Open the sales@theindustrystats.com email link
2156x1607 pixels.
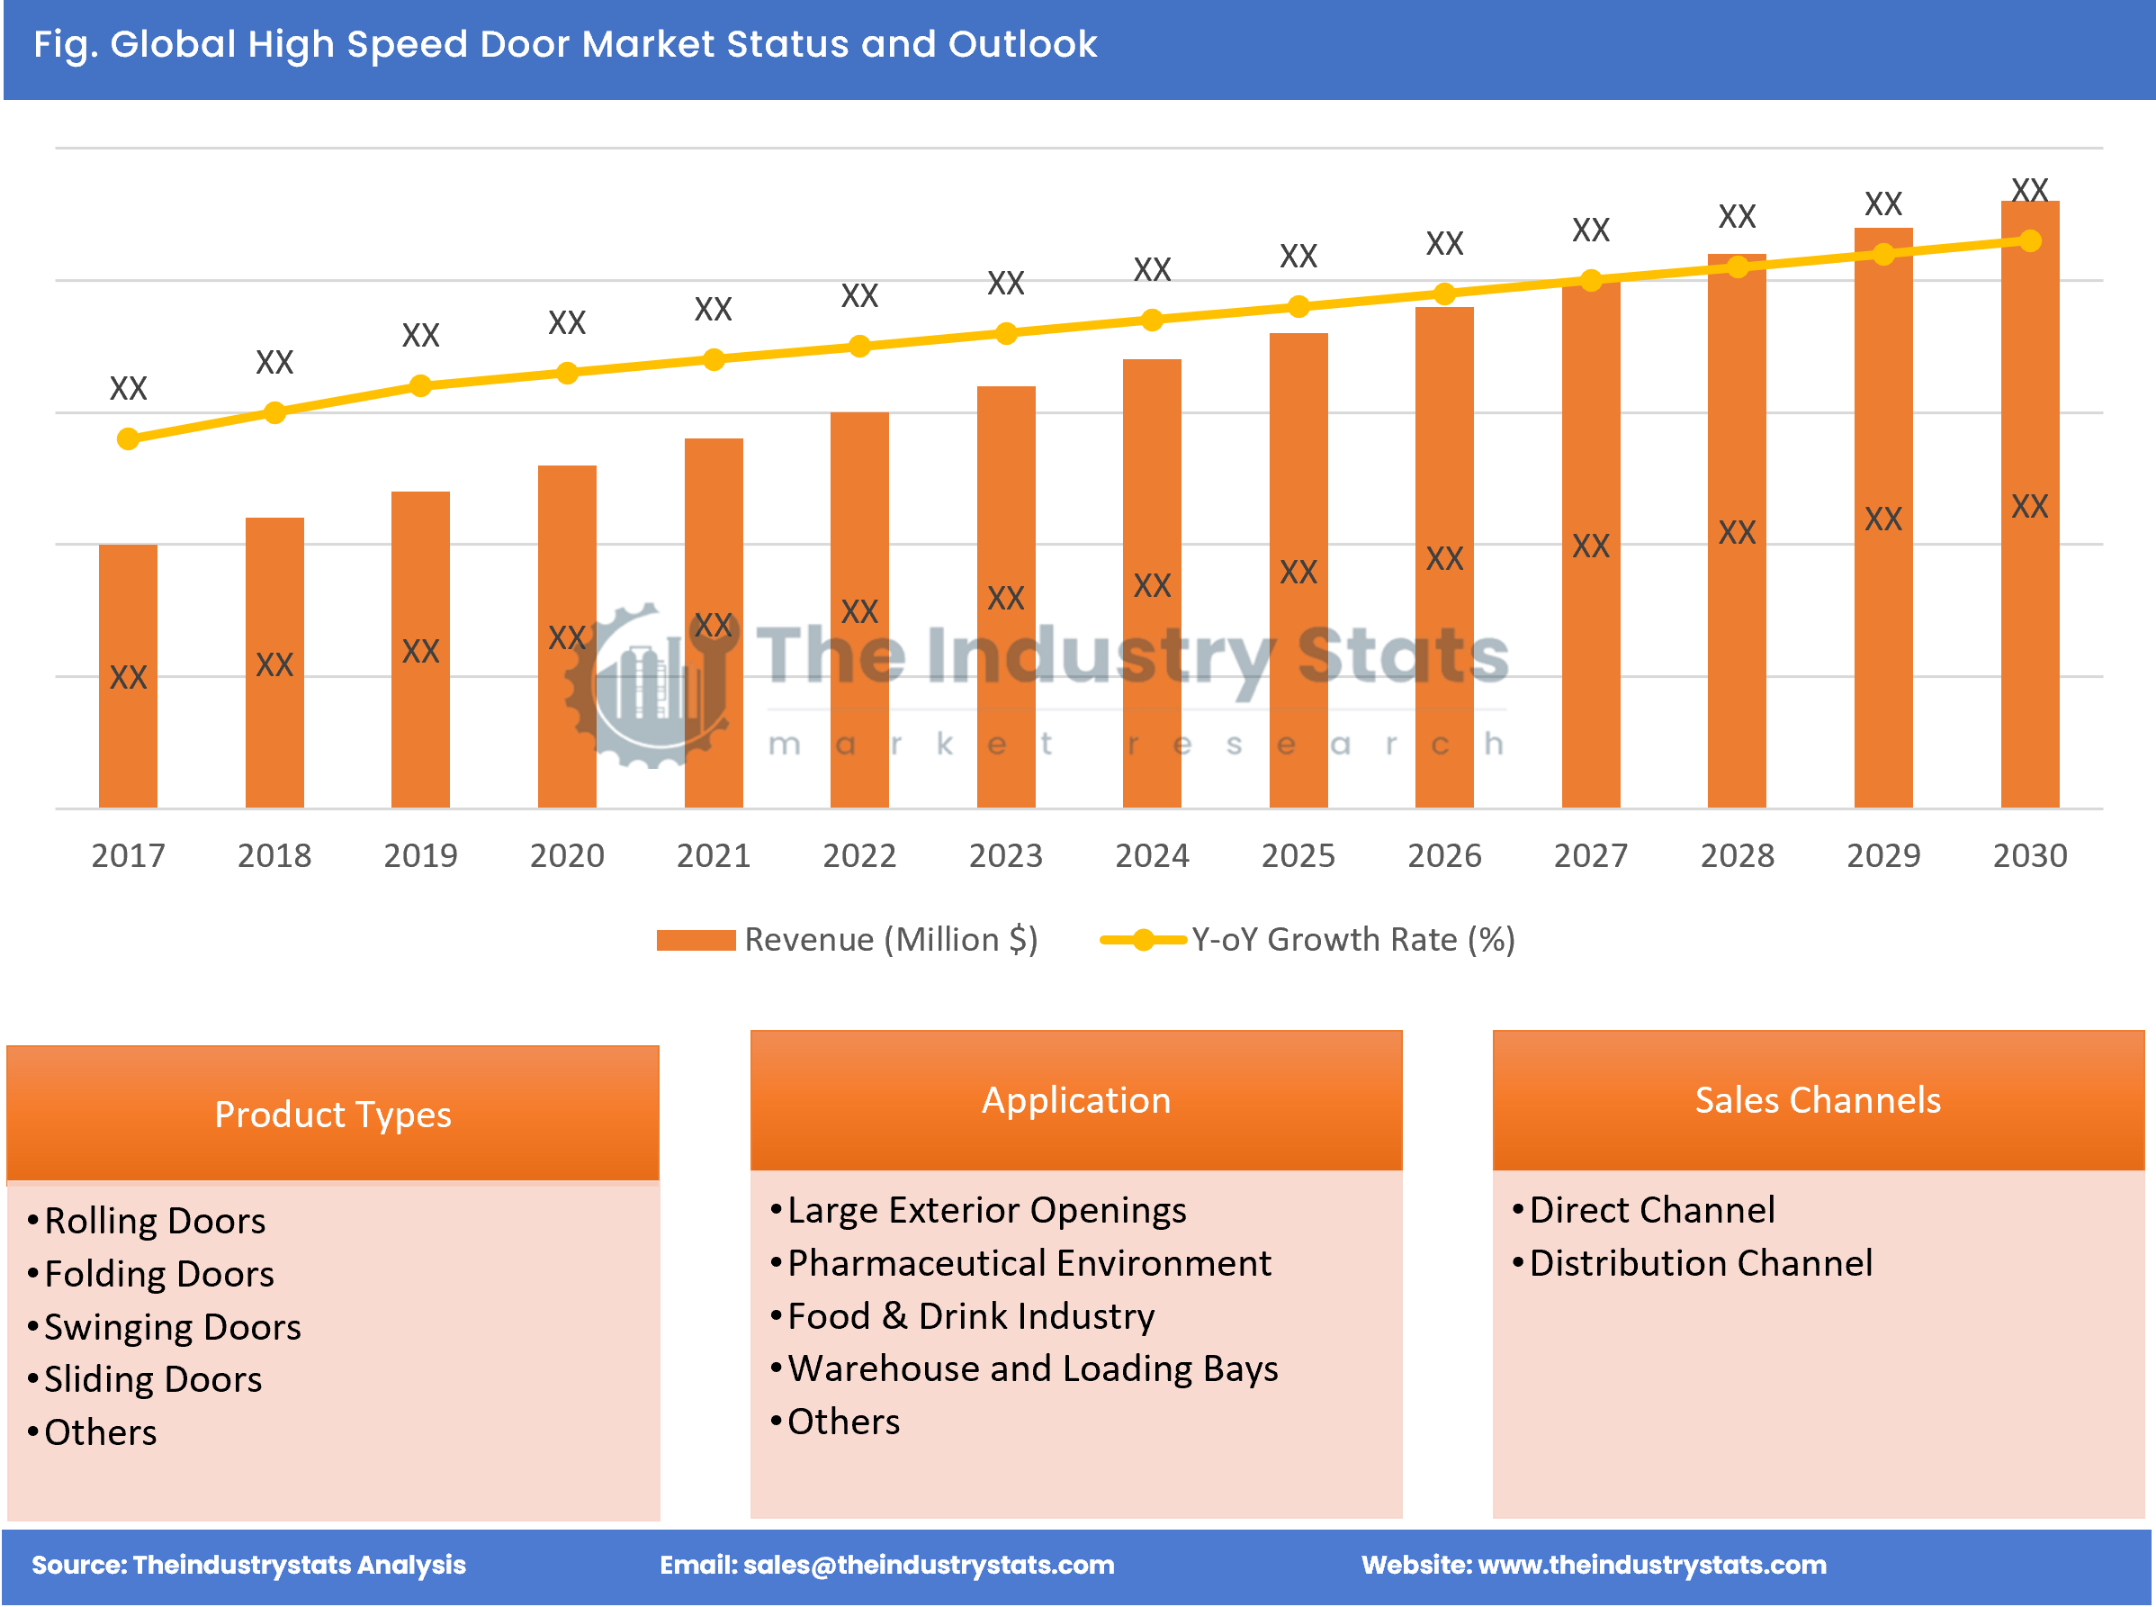928,1565
